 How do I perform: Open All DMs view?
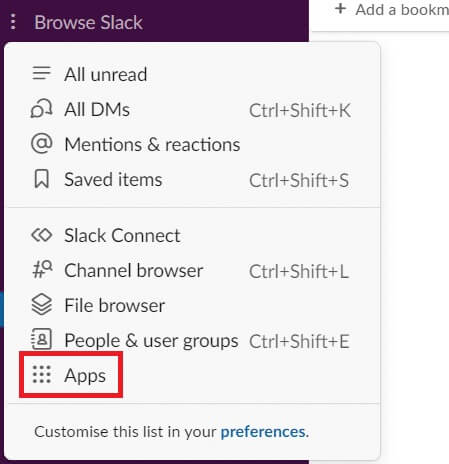click(97, 109)
